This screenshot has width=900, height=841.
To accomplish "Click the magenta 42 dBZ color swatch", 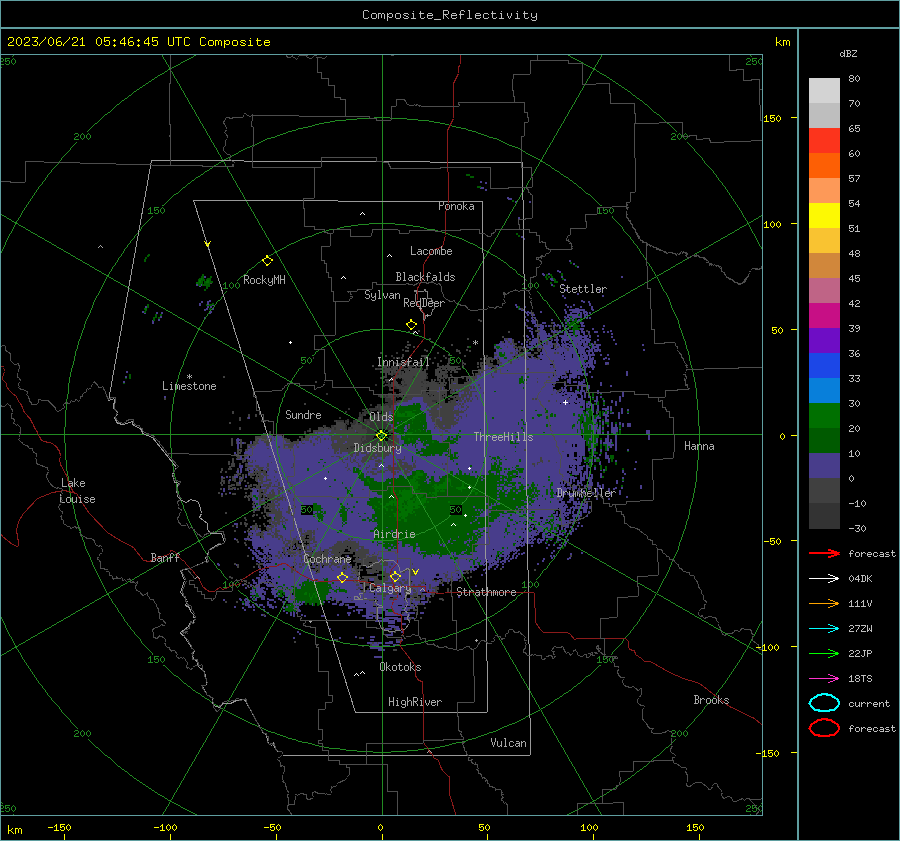I will [824, 315].
